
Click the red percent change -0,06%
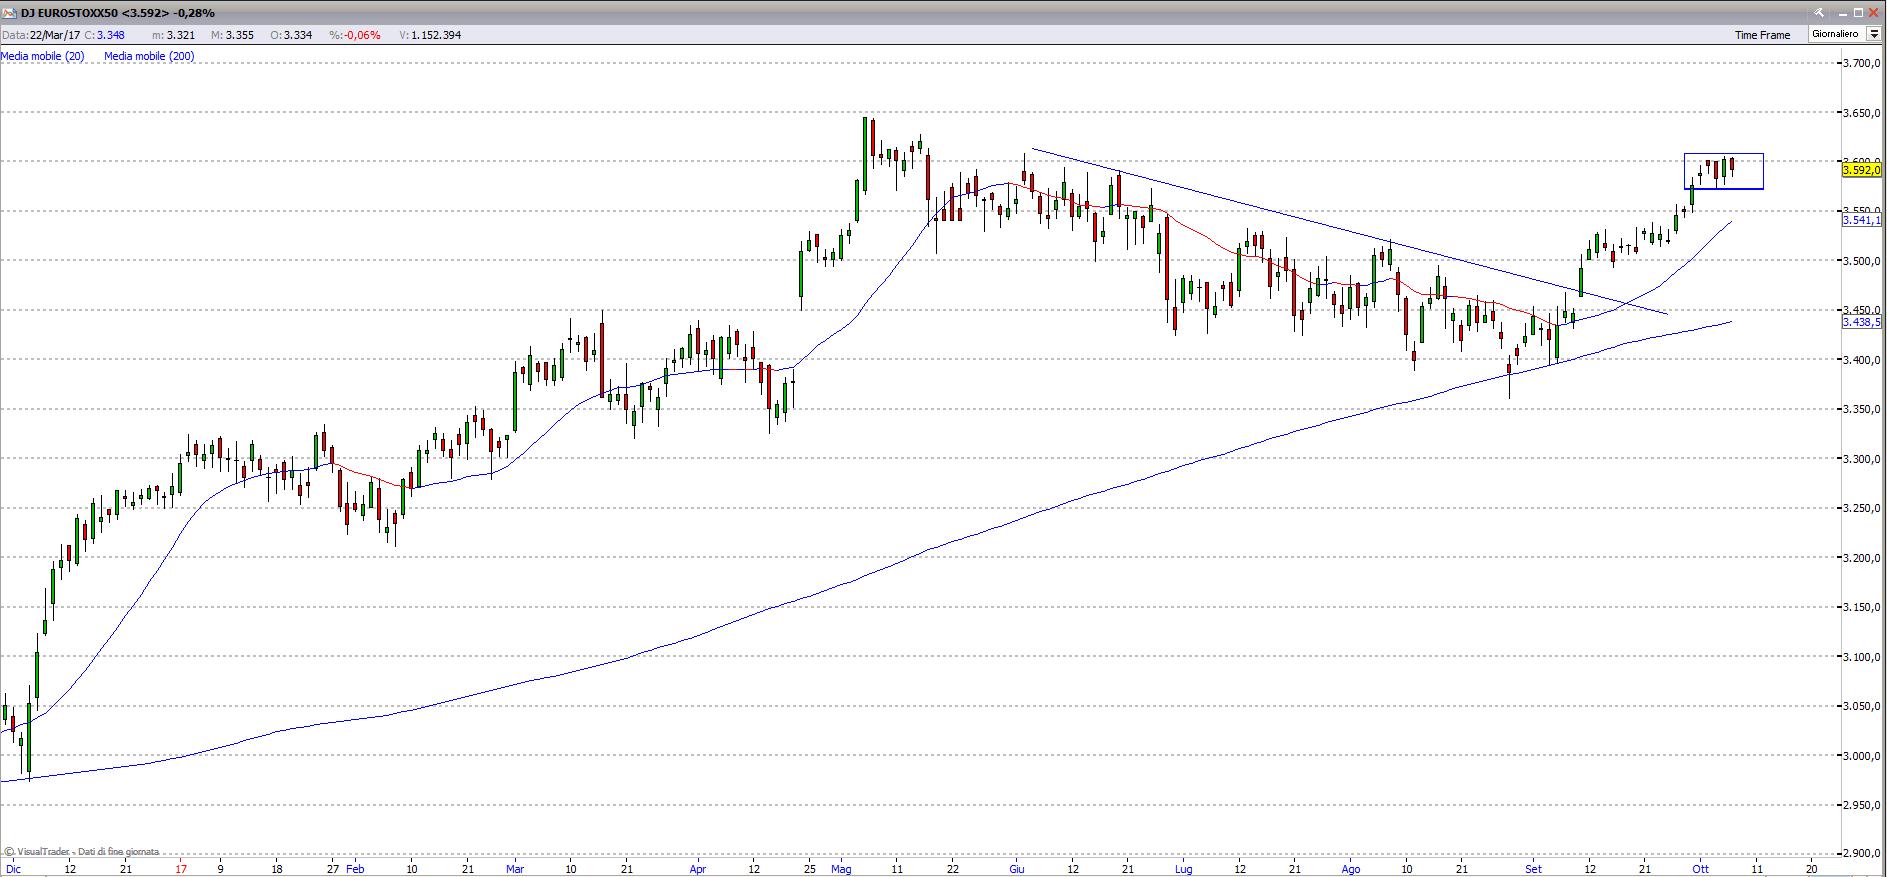363,35
